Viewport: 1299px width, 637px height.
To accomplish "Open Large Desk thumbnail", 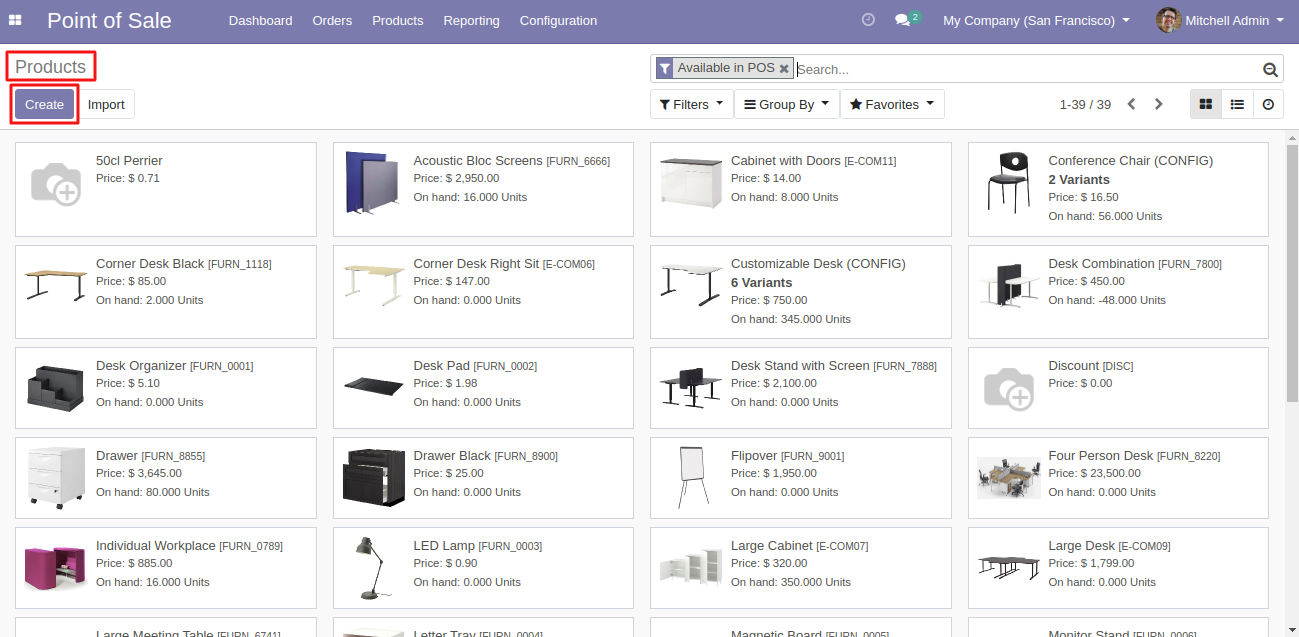I will pos(1008,566).
